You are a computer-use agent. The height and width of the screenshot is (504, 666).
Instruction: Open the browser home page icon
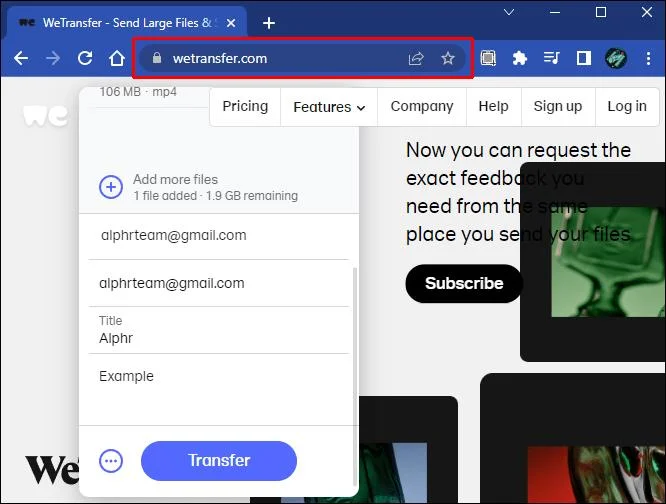[117, 58]
